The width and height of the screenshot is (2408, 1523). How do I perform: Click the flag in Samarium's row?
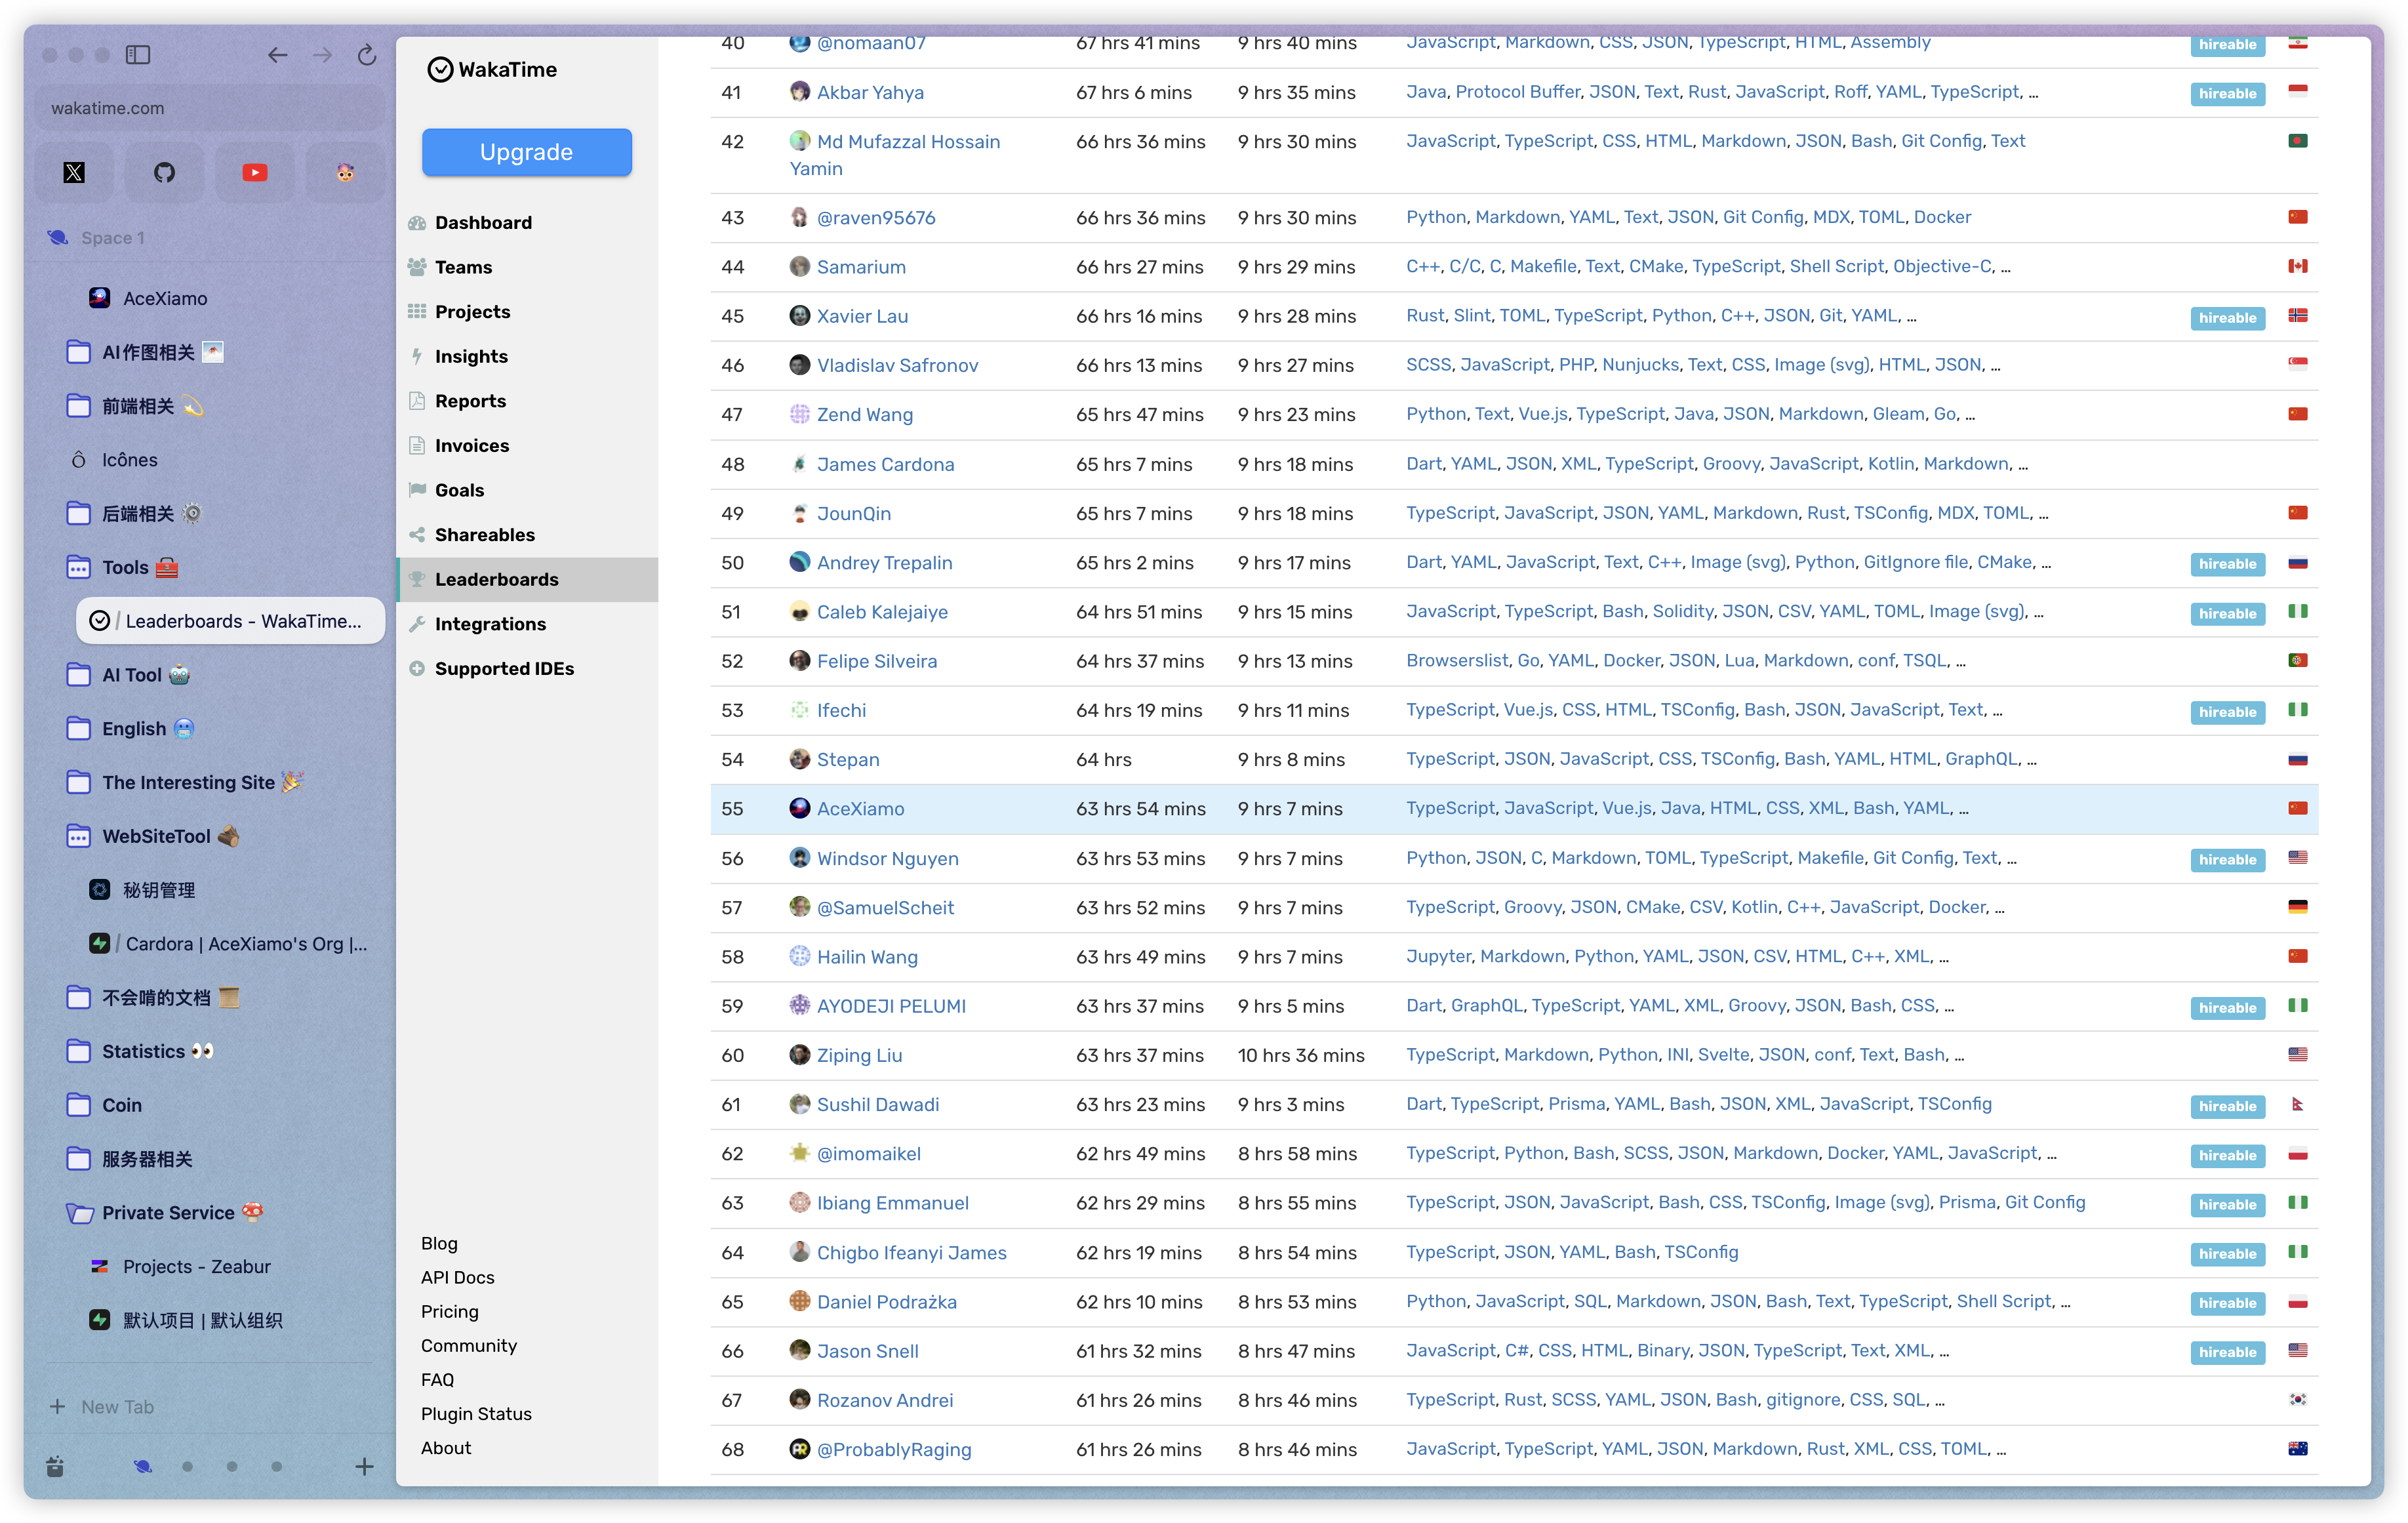pyautogui.click(x=2298, y=266)
